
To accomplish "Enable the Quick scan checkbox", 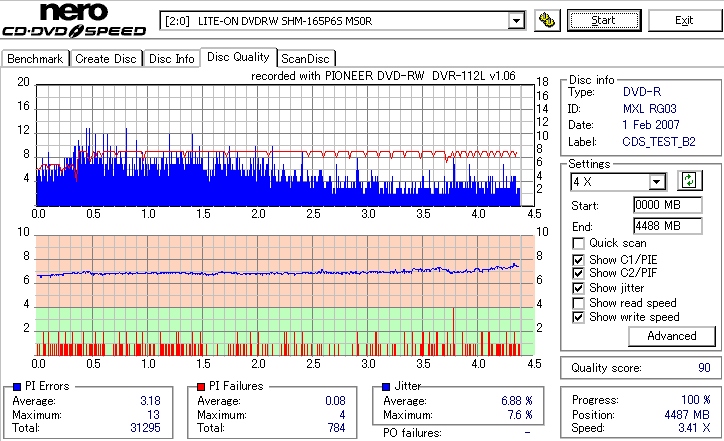I will [578, 243].
